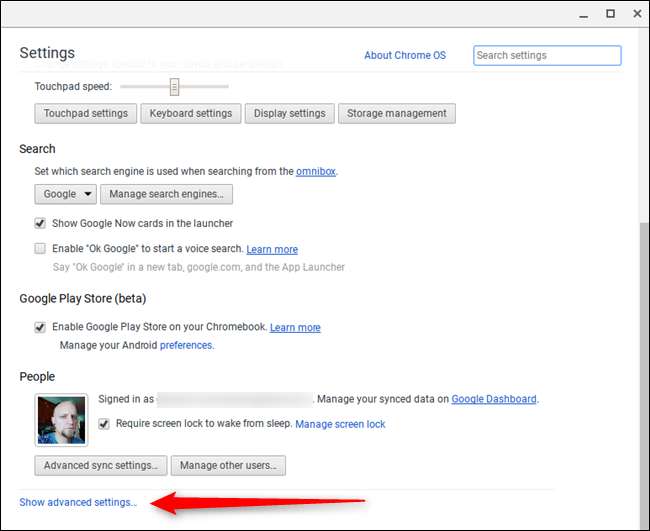Click the vertical scrollbar thumb
This screenshot has height=531, width=650.
[x=644, y=375]
